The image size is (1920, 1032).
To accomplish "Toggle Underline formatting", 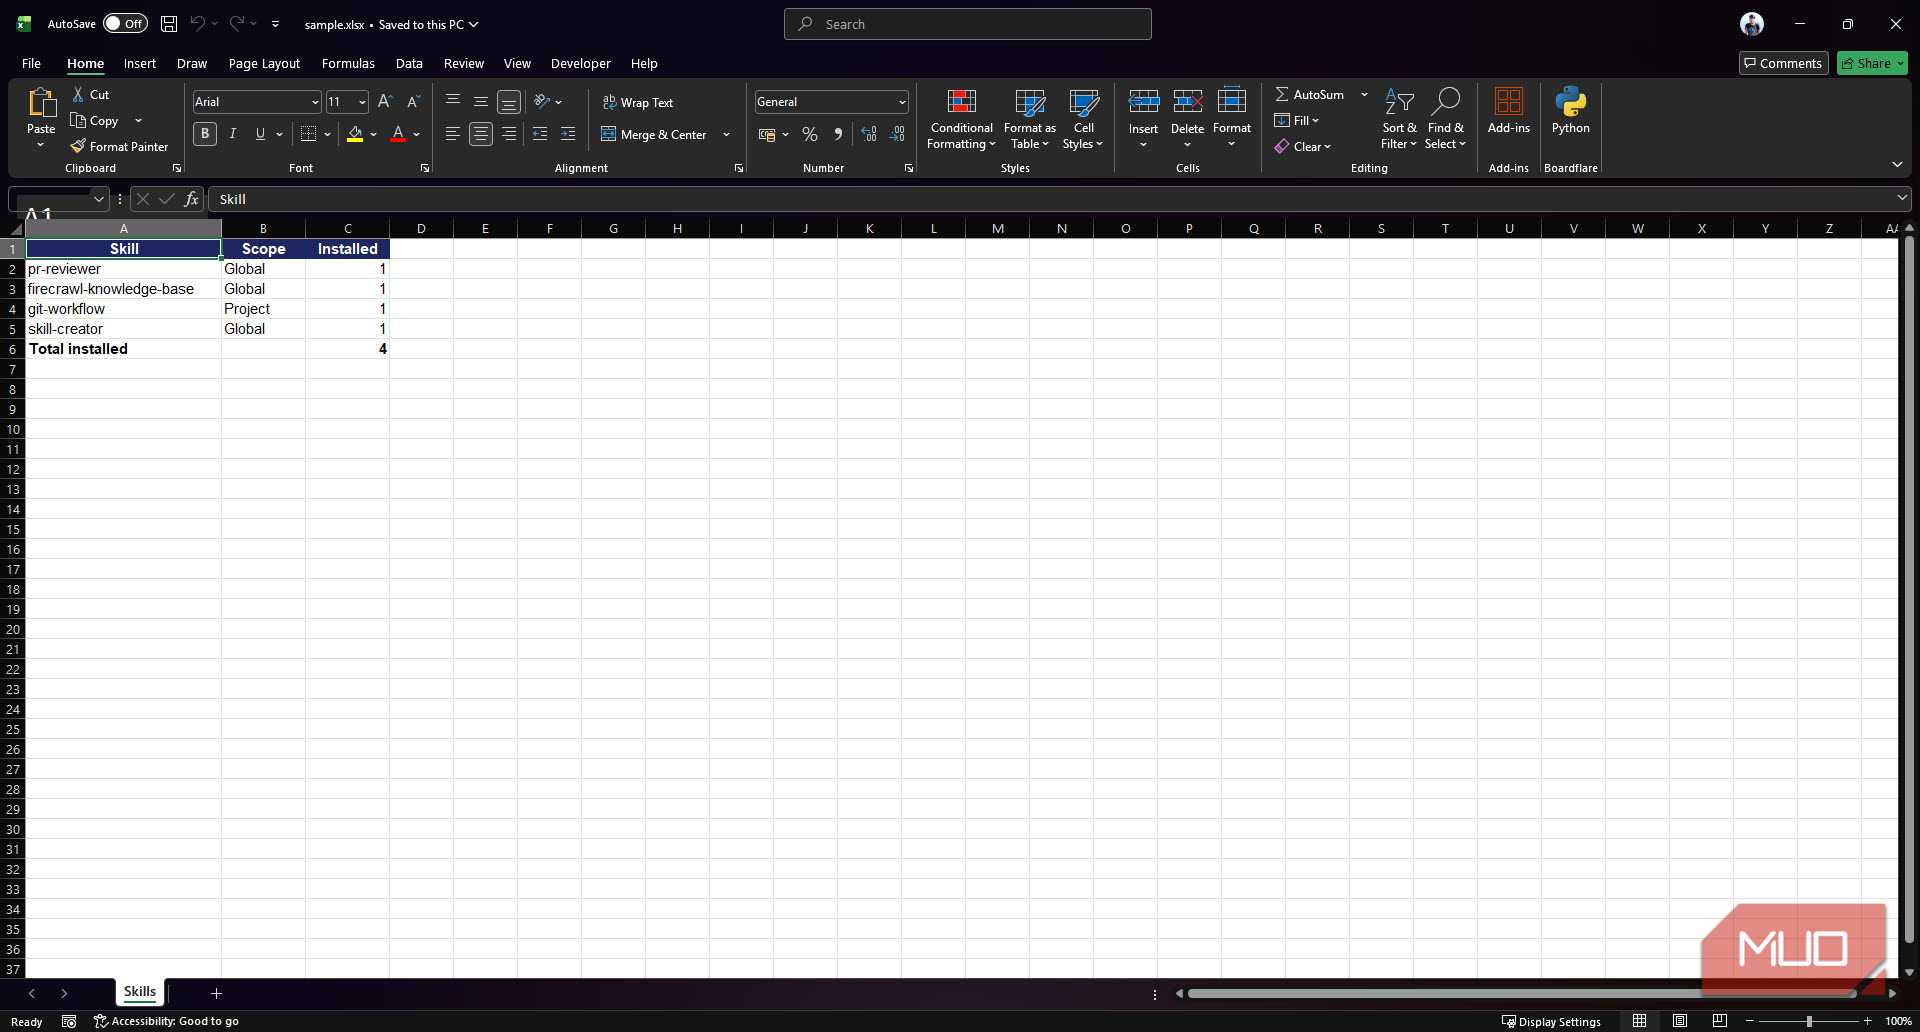I will tap(260, 134).
